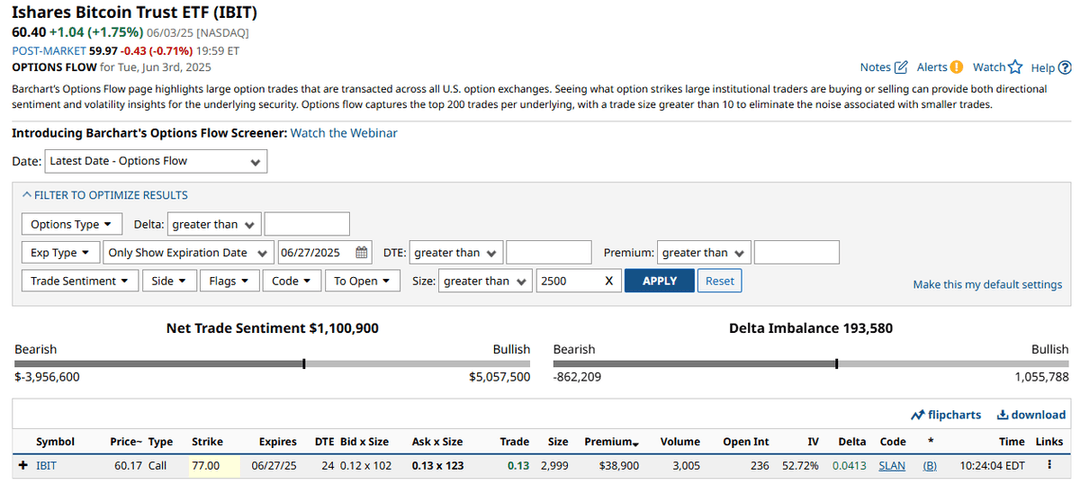Sort table by Open Int column header
This screenshot has width=1080, height=483.
point(746,442)
